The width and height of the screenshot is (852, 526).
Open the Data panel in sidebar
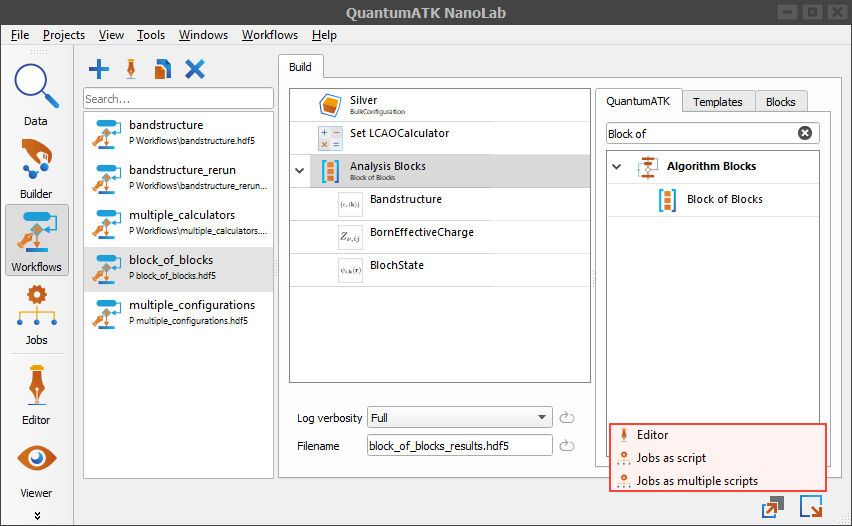(x=36, y=95)
